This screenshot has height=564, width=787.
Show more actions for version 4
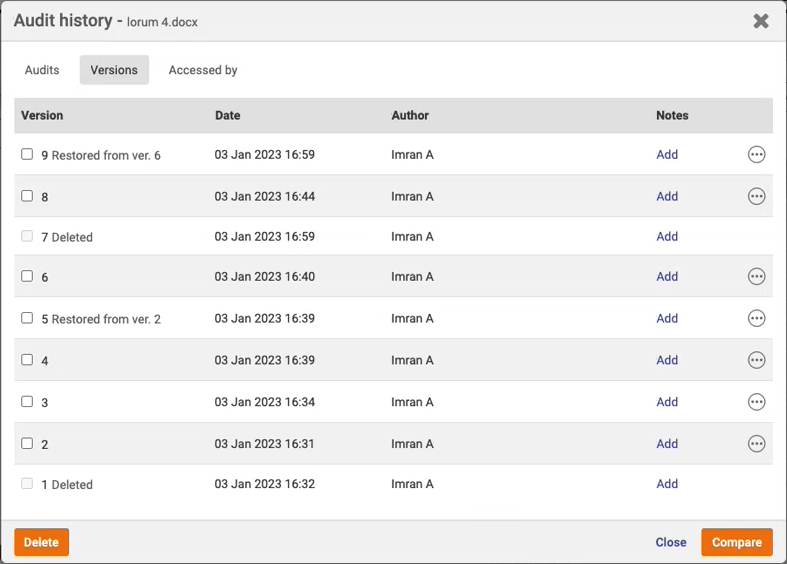click(756, 360)
